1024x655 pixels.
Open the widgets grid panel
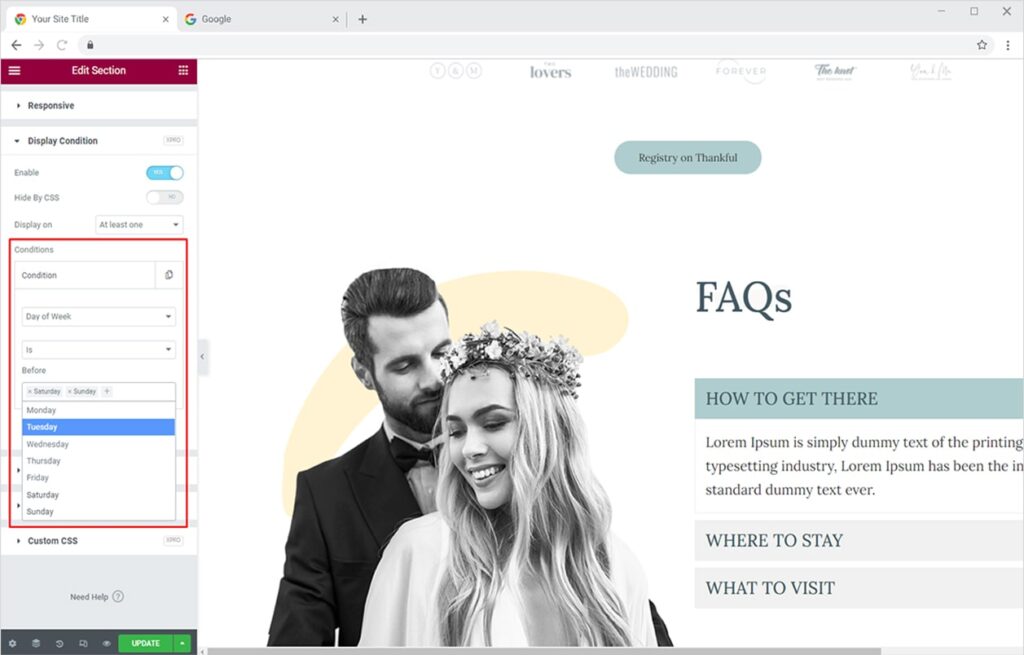[183, 71]
